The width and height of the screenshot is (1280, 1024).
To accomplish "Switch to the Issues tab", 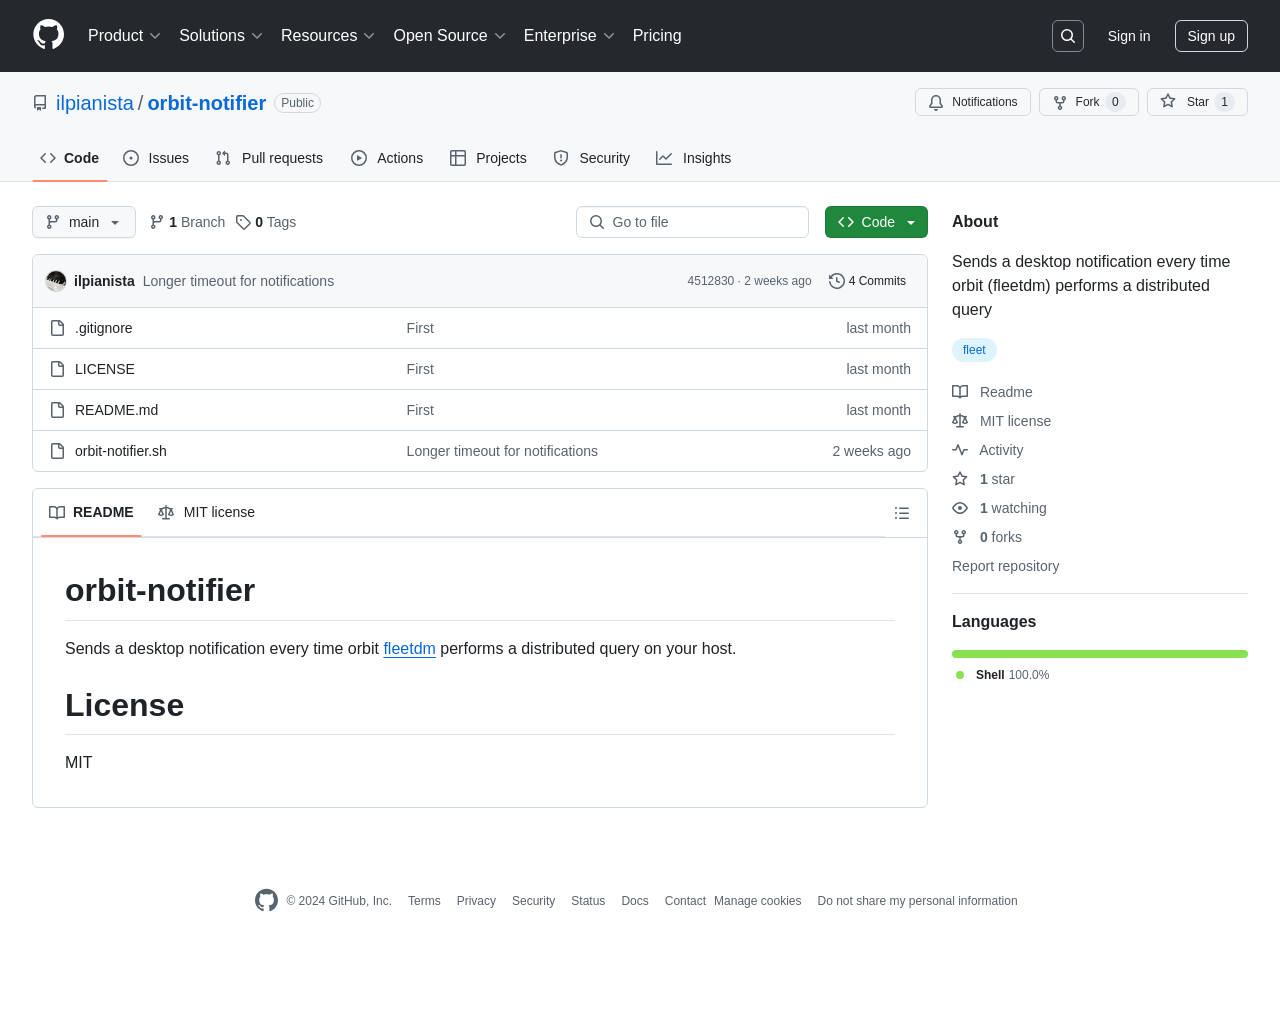I will [x=156, y=158].
